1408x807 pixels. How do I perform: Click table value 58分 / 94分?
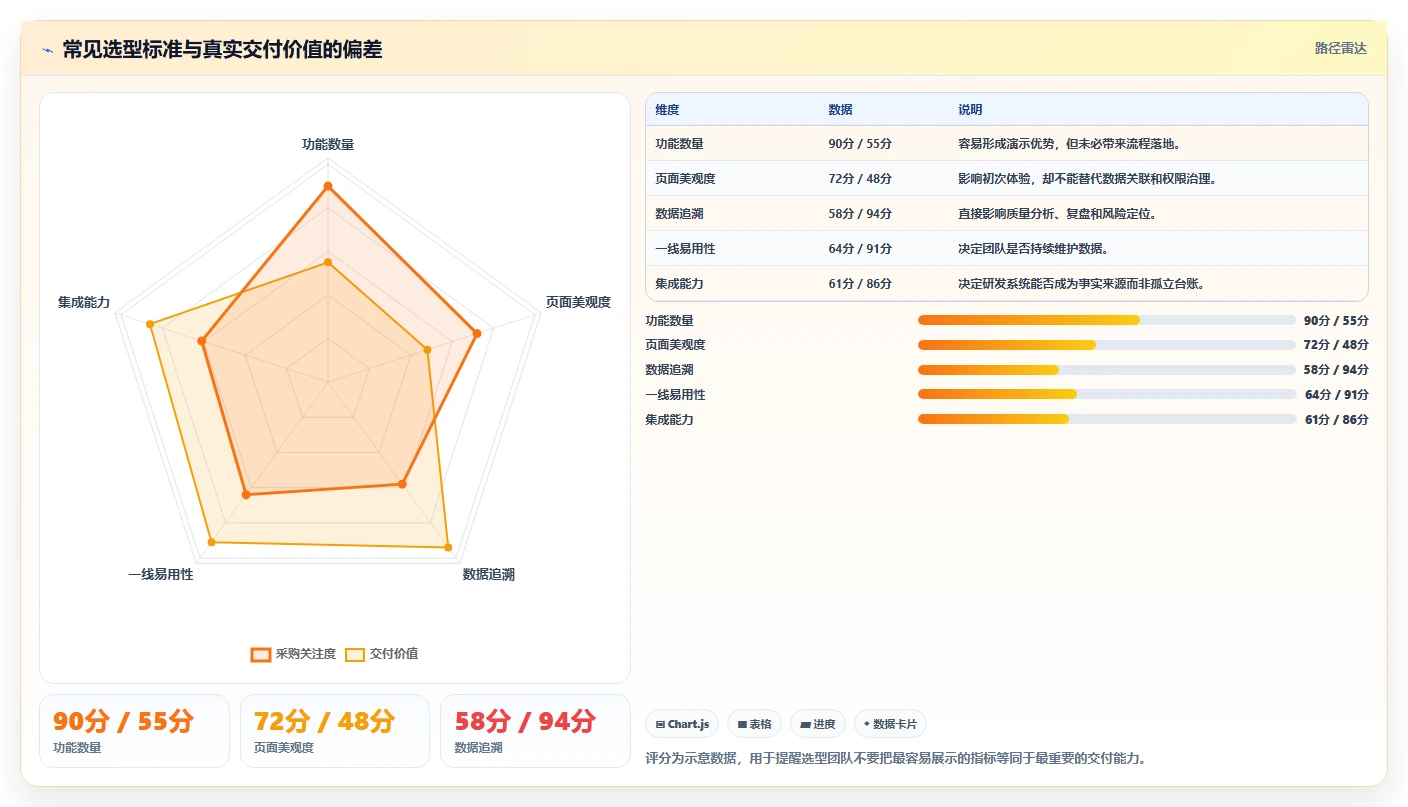click(860, 214)
